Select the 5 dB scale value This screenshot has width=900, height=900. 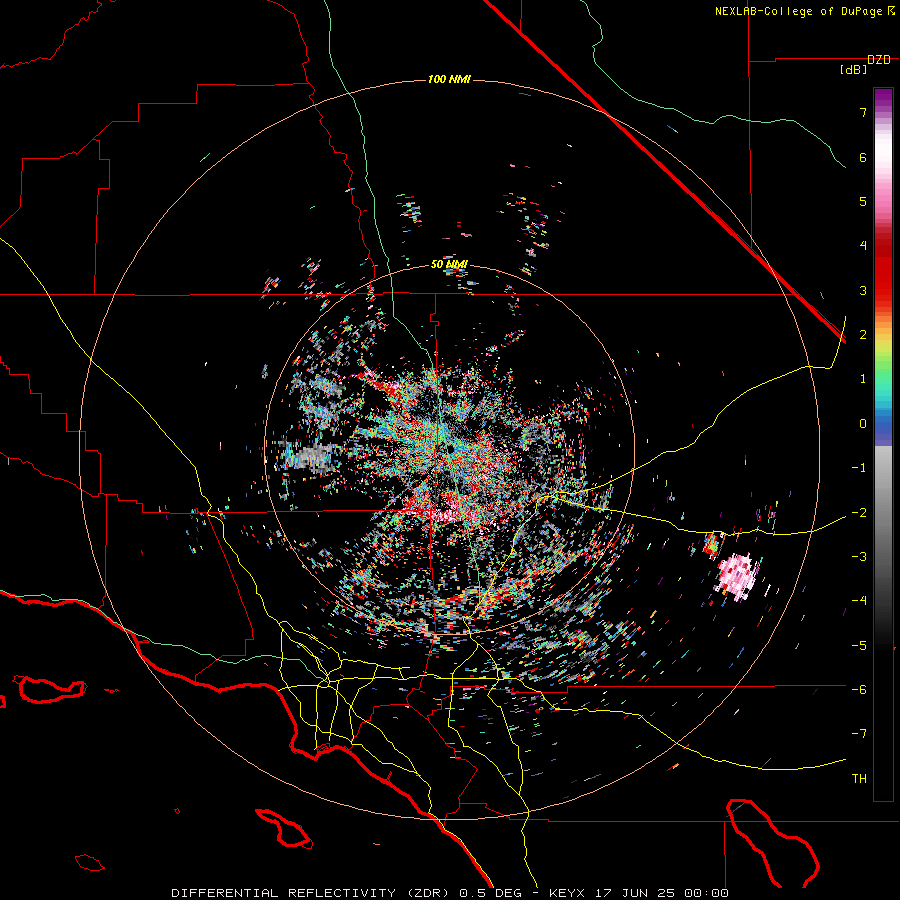[x=863, y=201]
